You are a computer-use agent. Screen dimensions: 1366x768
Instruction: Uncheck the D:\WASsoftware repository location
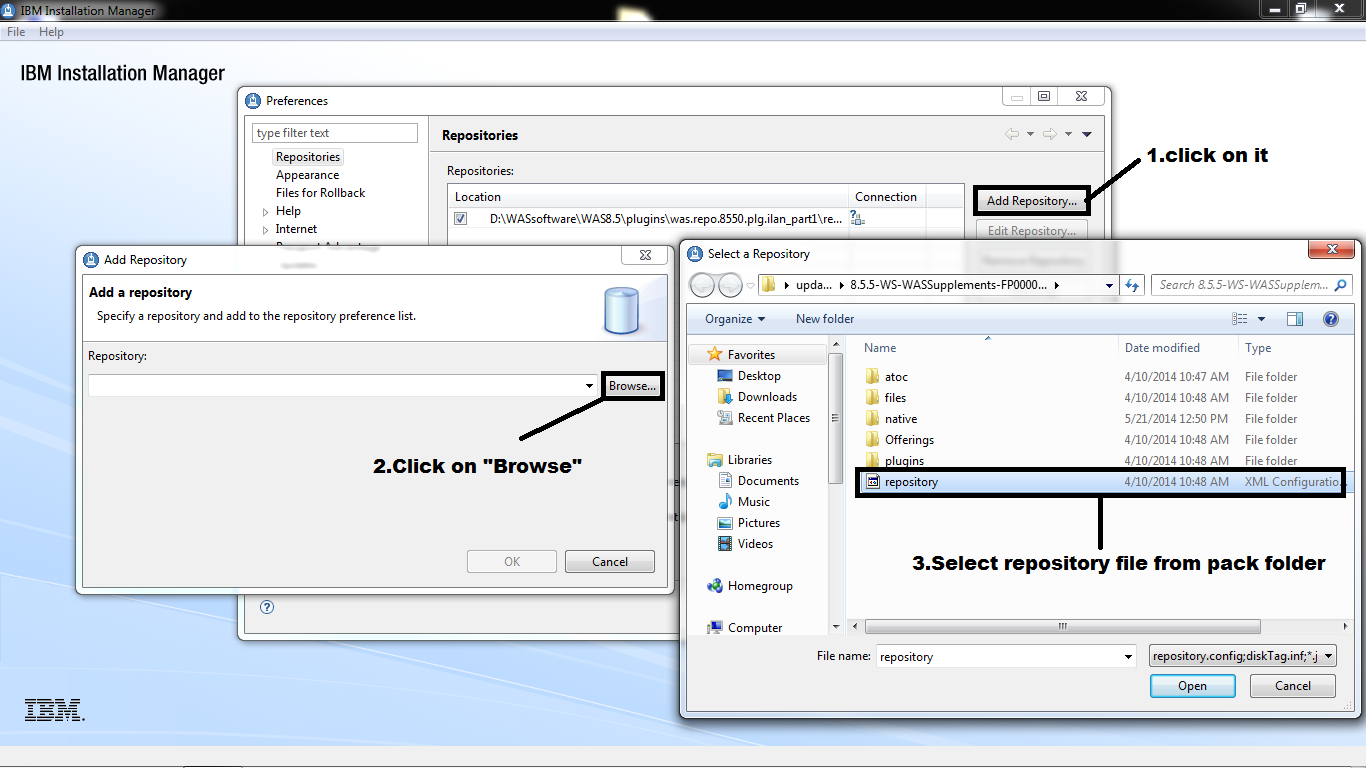point(460,218)
